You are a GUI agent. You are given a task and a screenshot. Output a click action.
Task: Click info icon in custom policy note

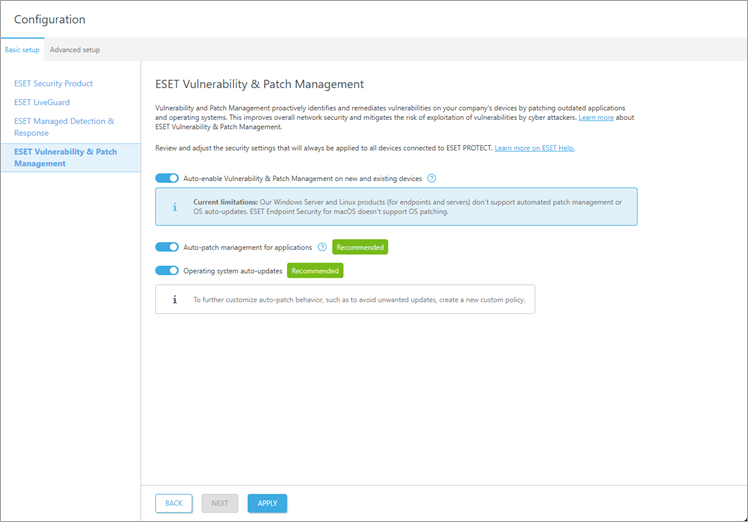coord(175,300)
